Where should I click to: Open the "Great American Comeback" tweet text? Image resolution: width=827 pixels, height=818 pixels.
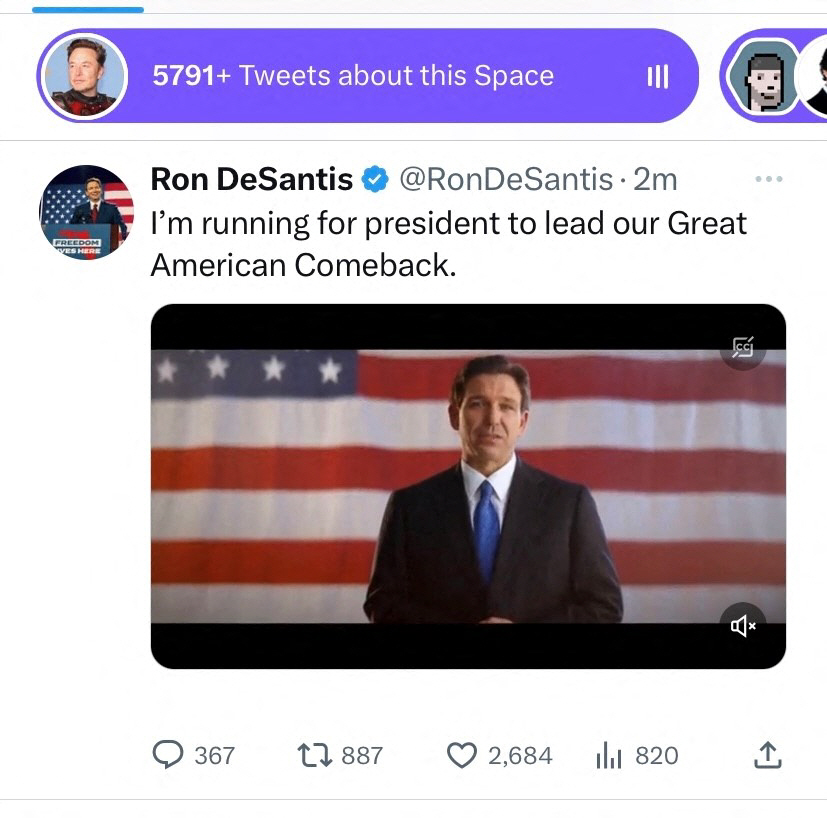tap(448, 243)
